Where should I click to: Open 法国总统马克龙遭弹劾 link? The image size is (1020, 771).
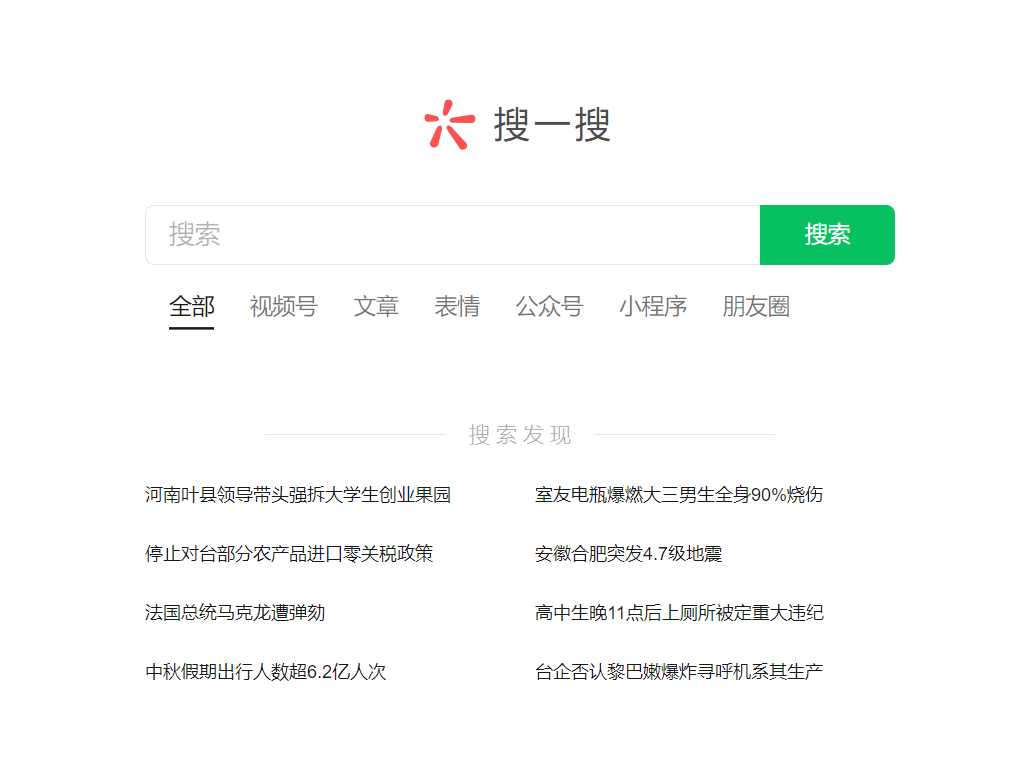(x=235, y=613)
